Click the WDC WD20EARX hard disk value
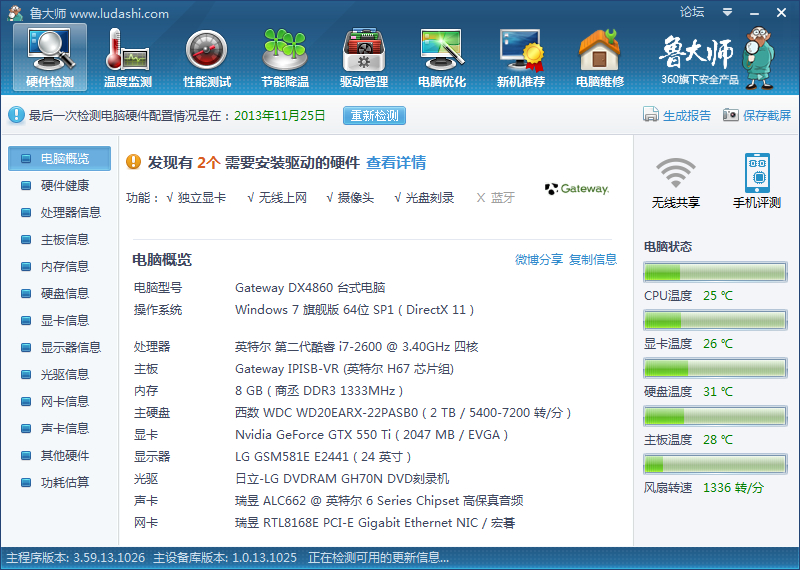800x570 pixels. click(x=403, y=413)
